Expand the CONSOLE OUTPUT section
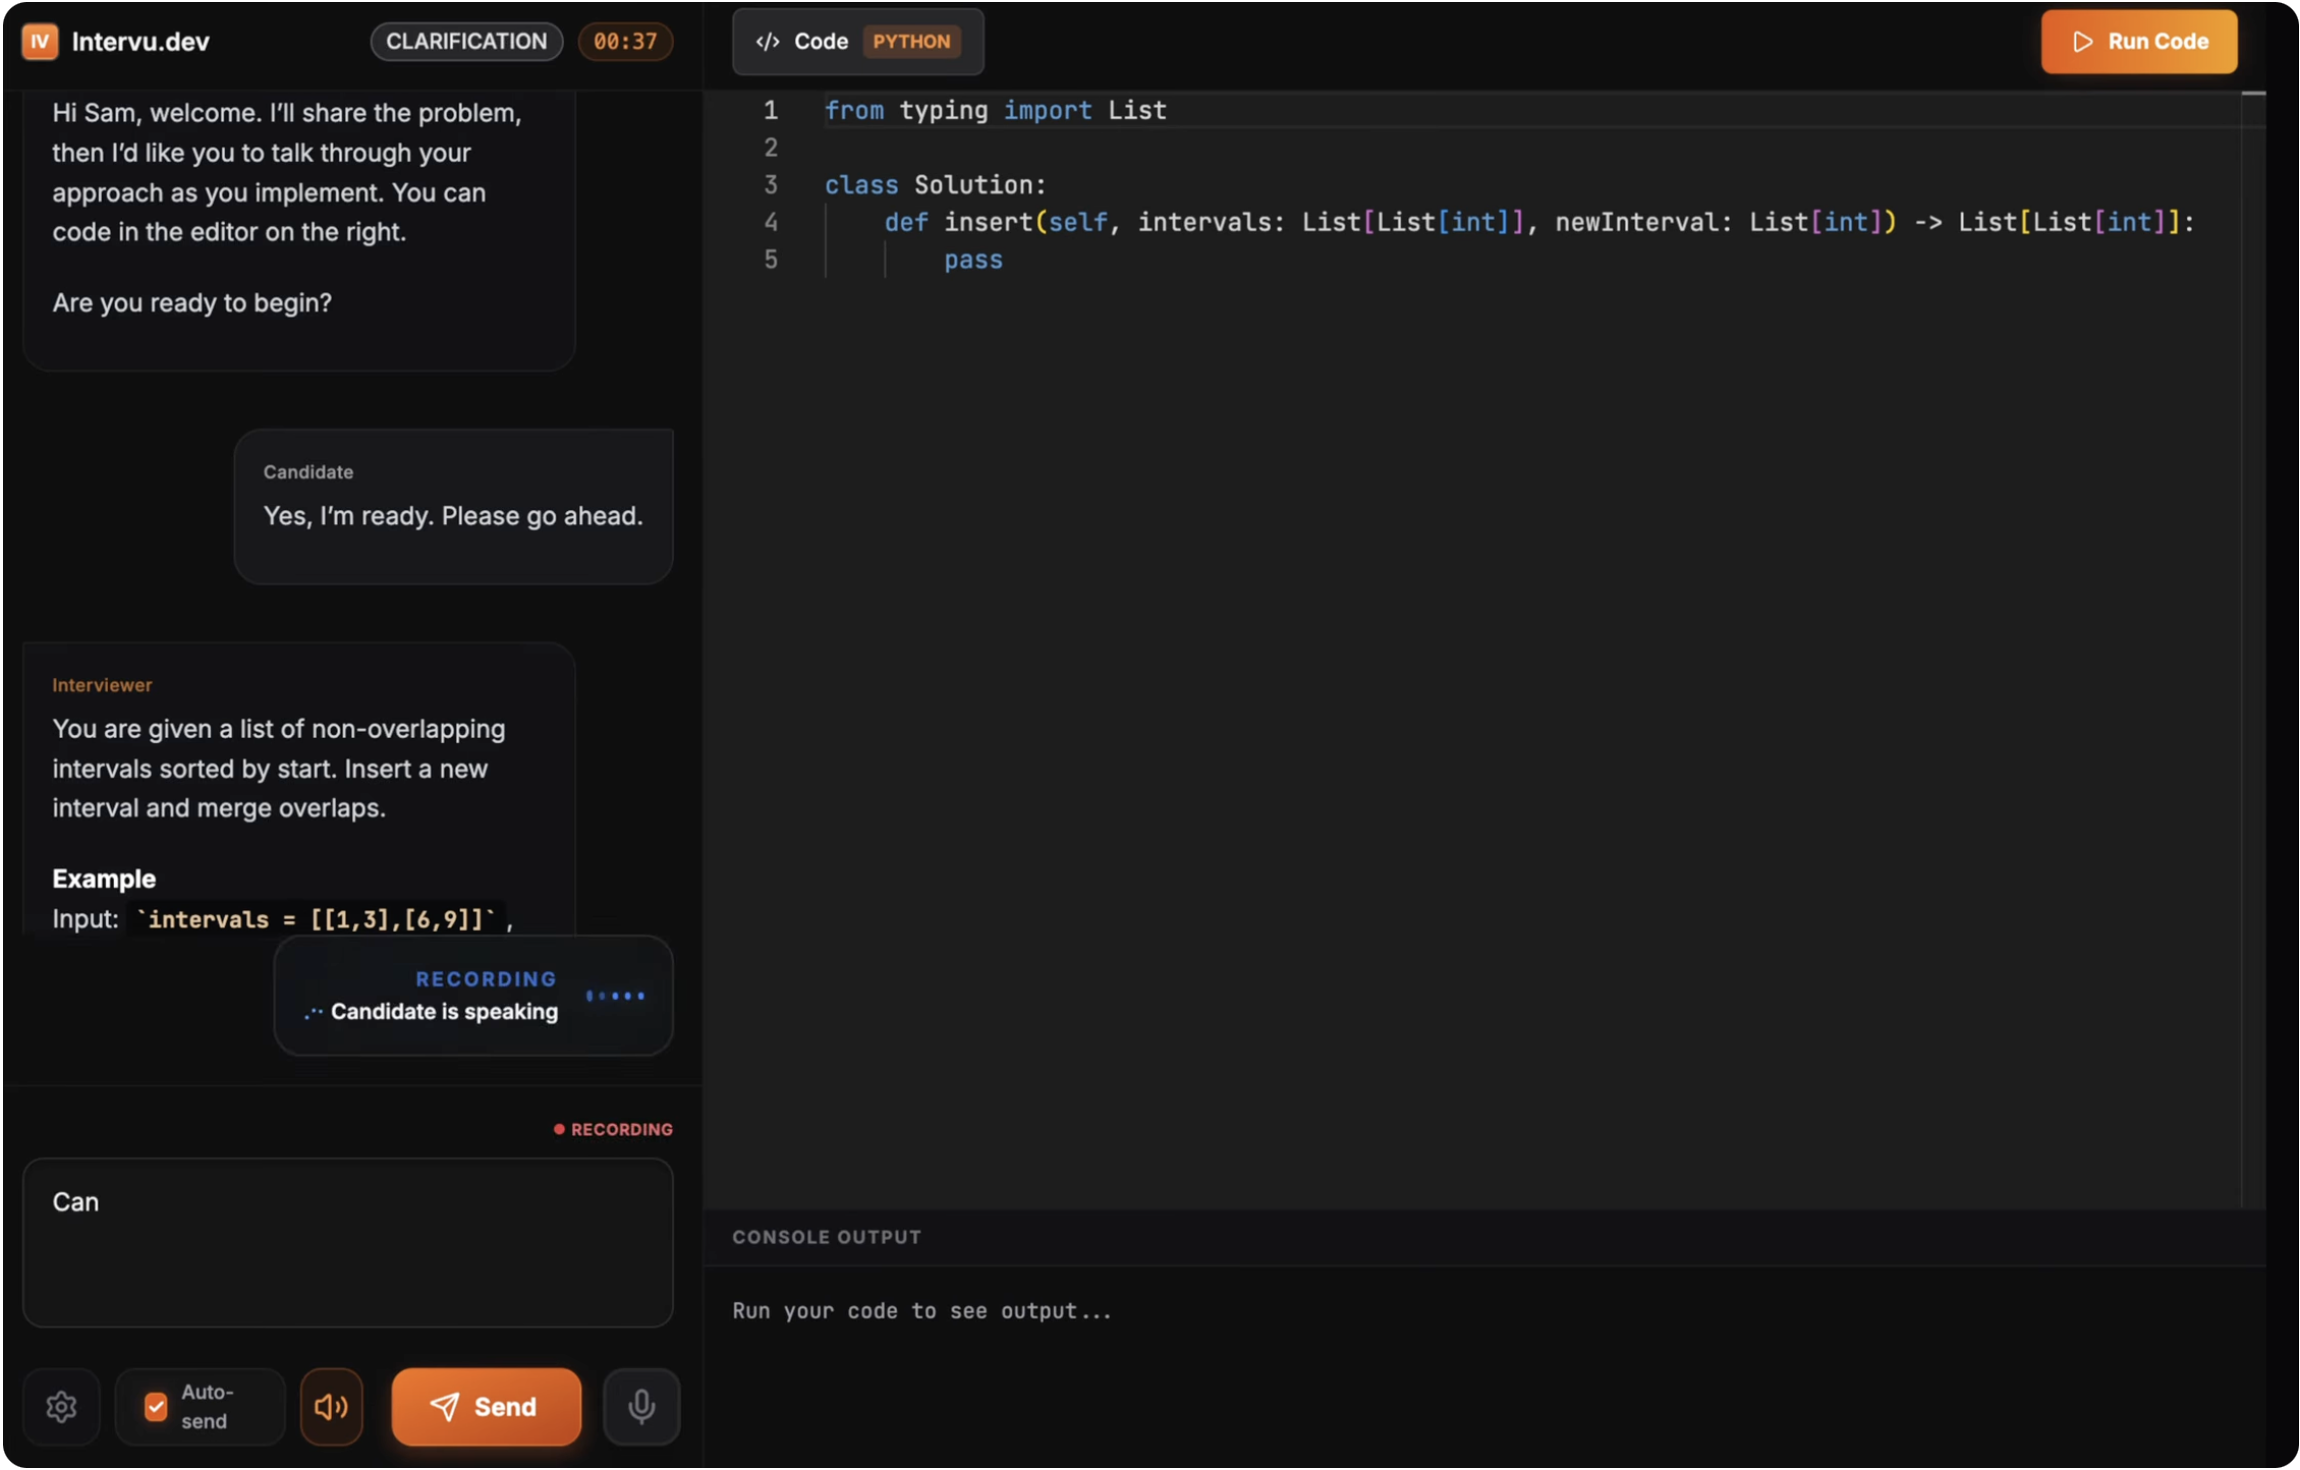2300x1470 pixels. 825,1236
